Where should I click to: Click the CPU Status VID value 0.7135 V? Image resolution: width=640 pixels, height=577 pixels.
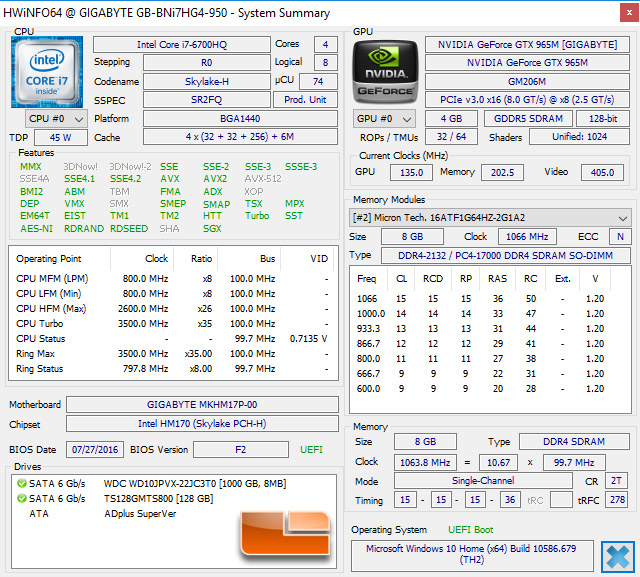[x=309, y=339]
